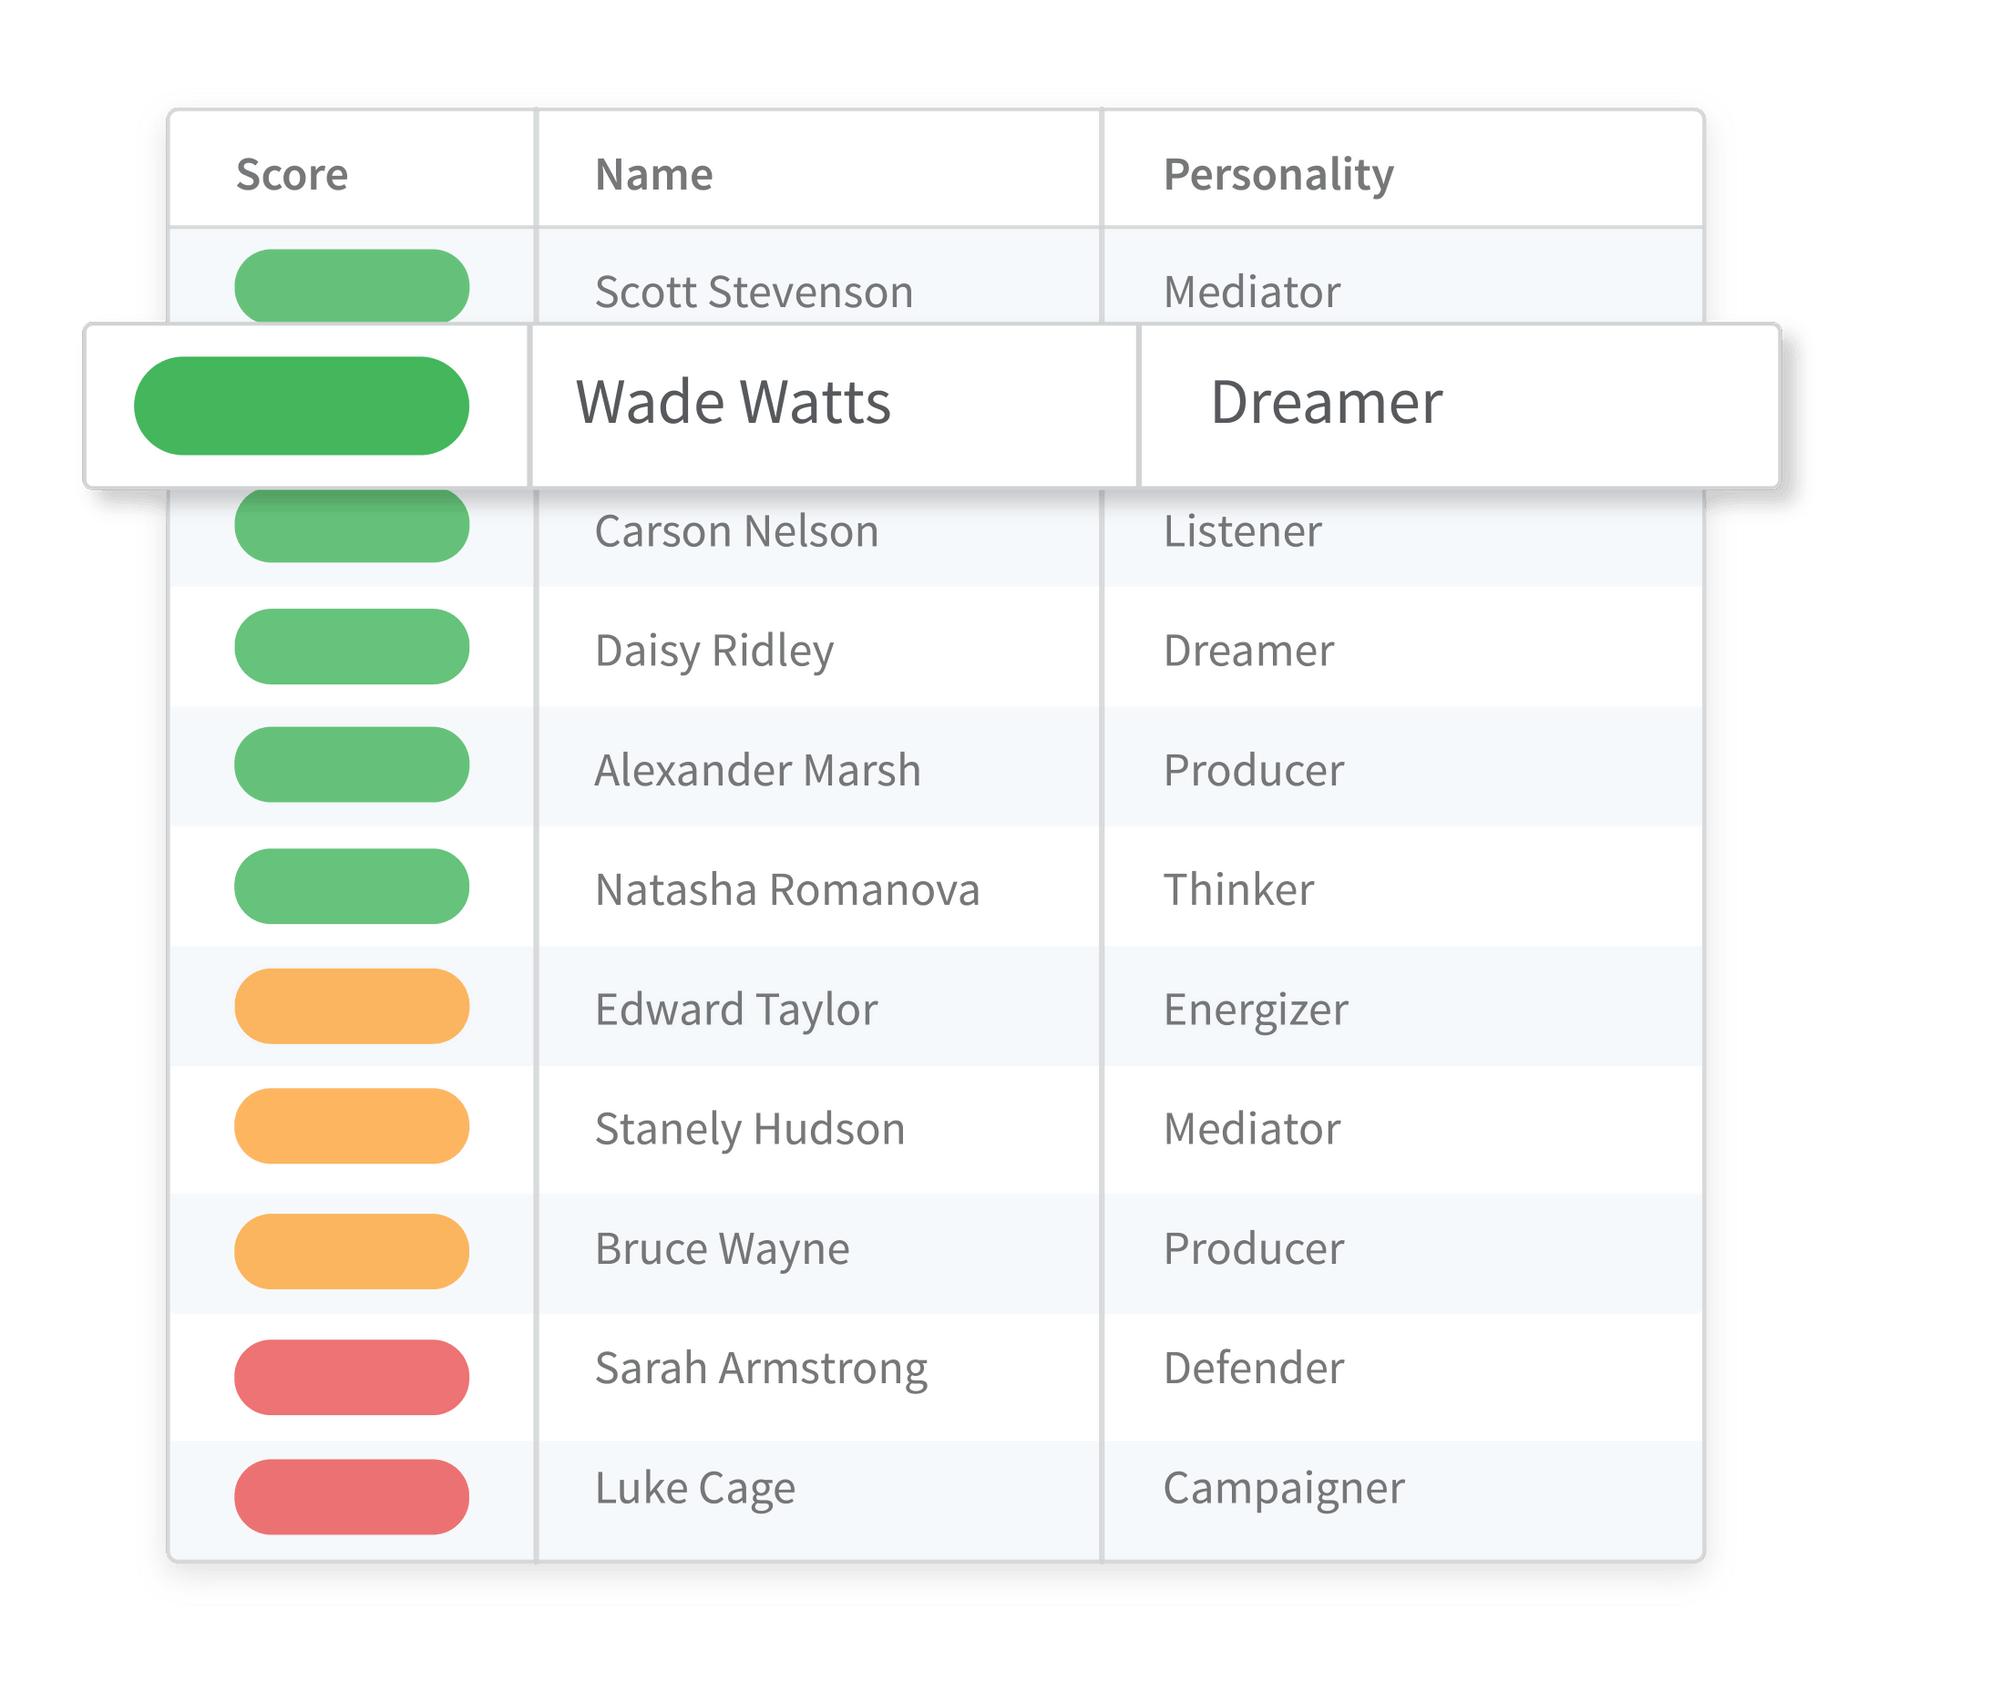Open the Wade Watts name cell
The image size is (2000, 1690).
(733, 403)
